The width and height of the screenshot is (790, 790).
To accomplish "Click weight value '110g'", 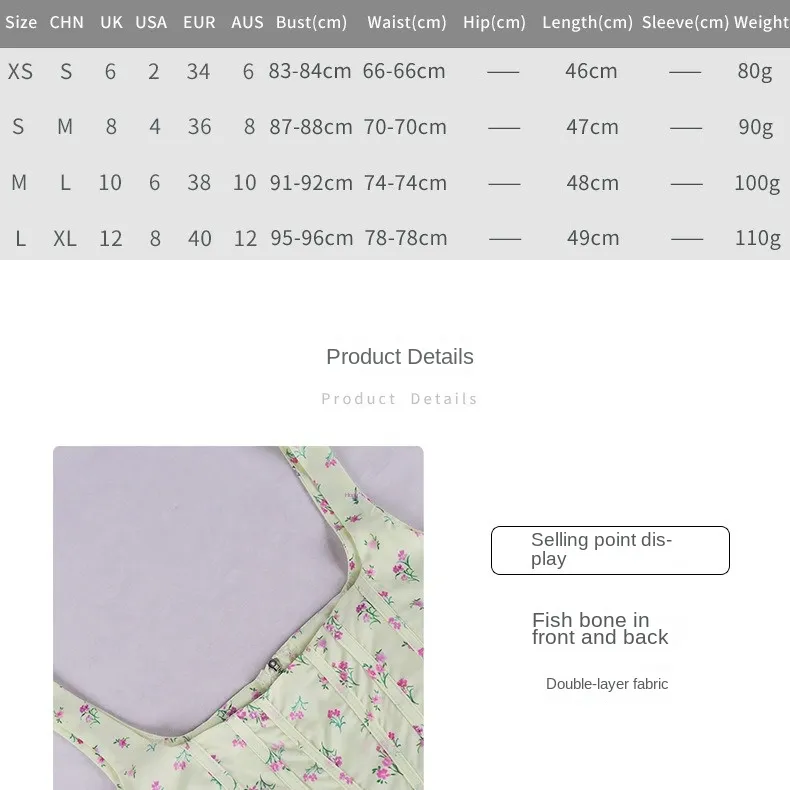I will [x=757, y=238].
